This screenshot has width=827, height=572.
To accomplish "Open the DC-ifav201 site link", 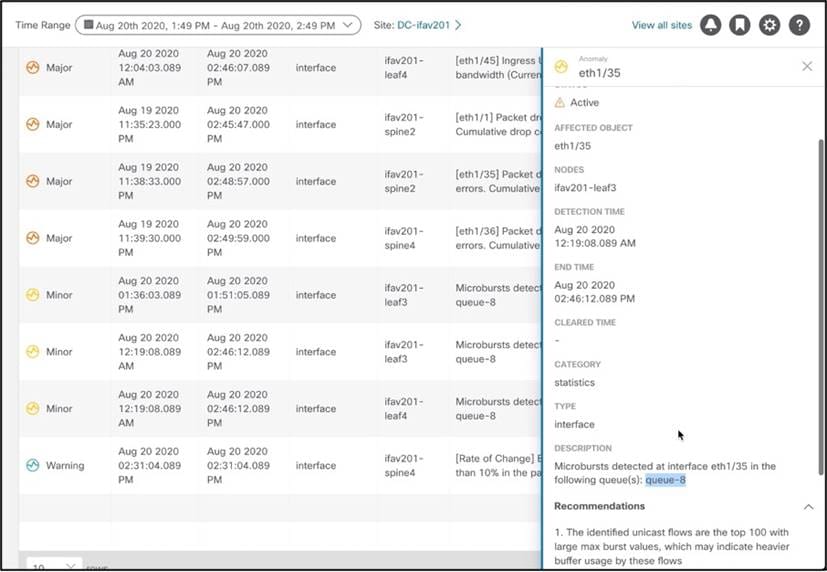I will tap(423, 25).
